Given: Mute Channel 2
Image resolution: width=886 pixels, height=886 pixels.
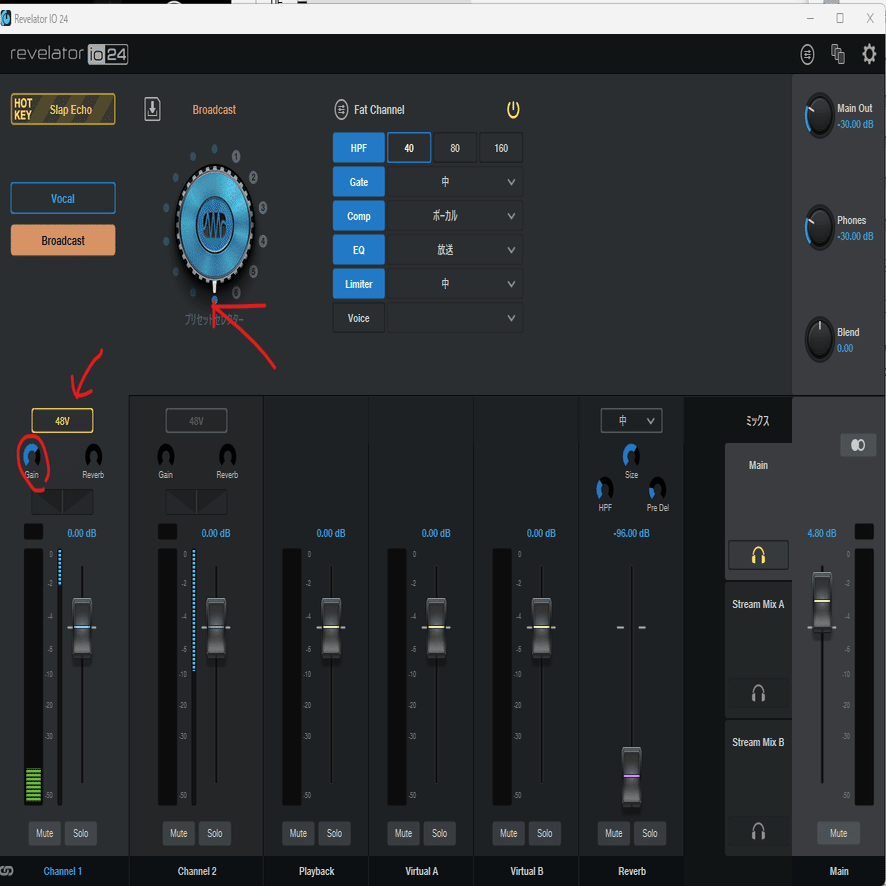Looking at the screenshot, I should click(179, 833).
